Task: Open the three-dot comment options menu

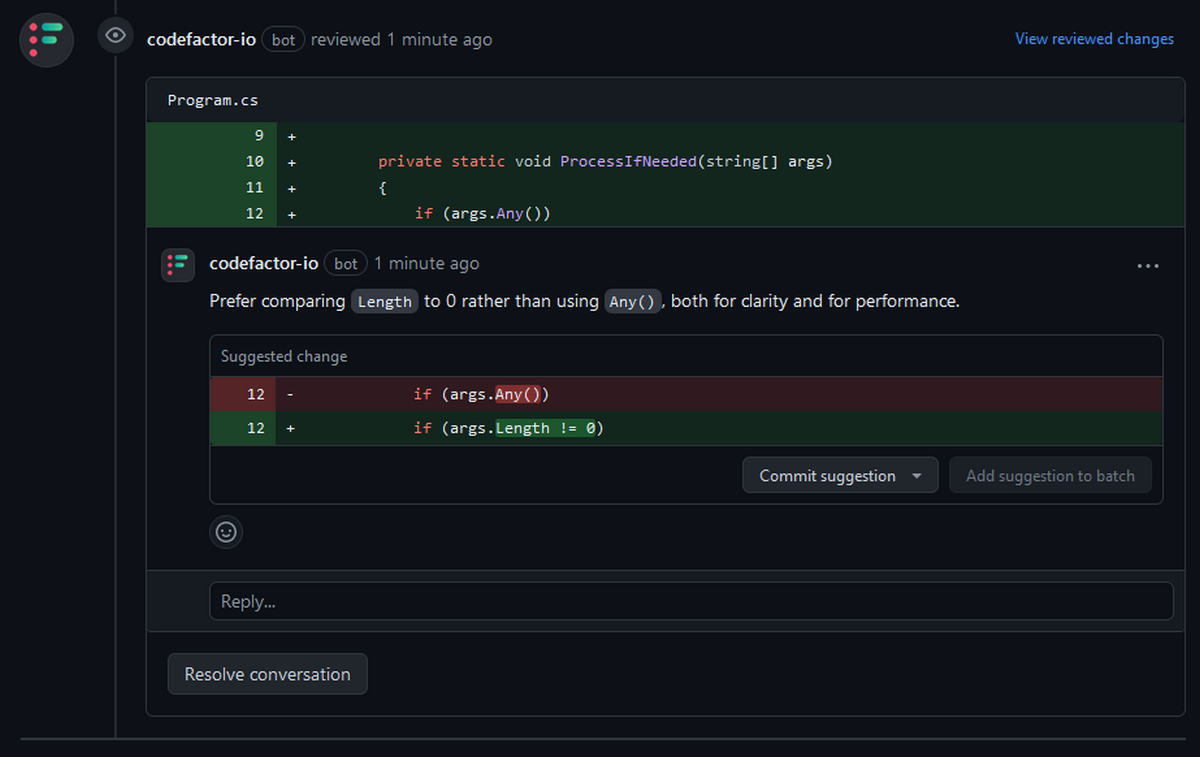Action: coord(1148,266)
